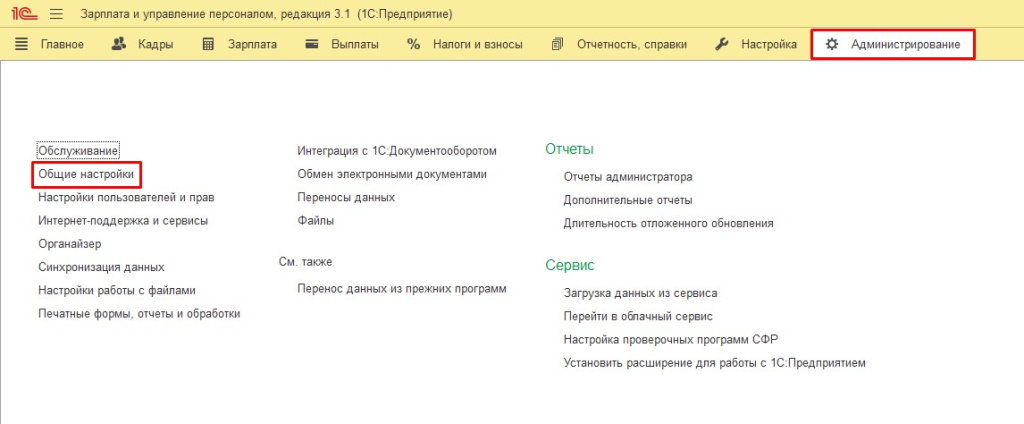
Task: Click the Настройка wrench icon
Action: pos(722,44)
